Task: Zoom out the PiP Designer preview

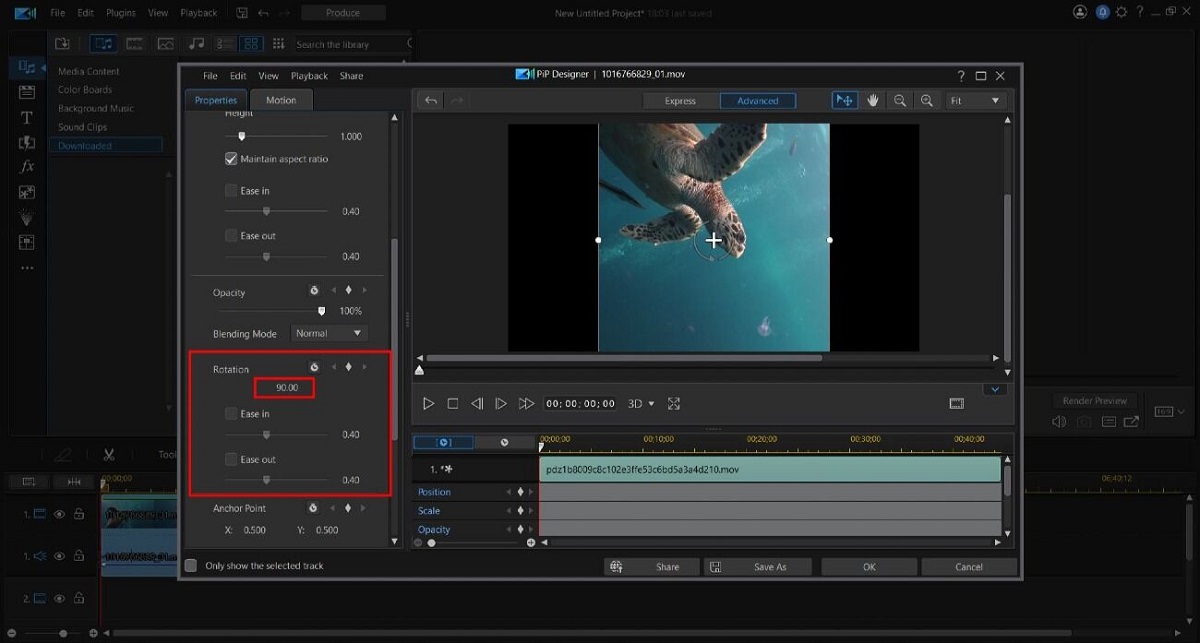Action: (900, 100)
